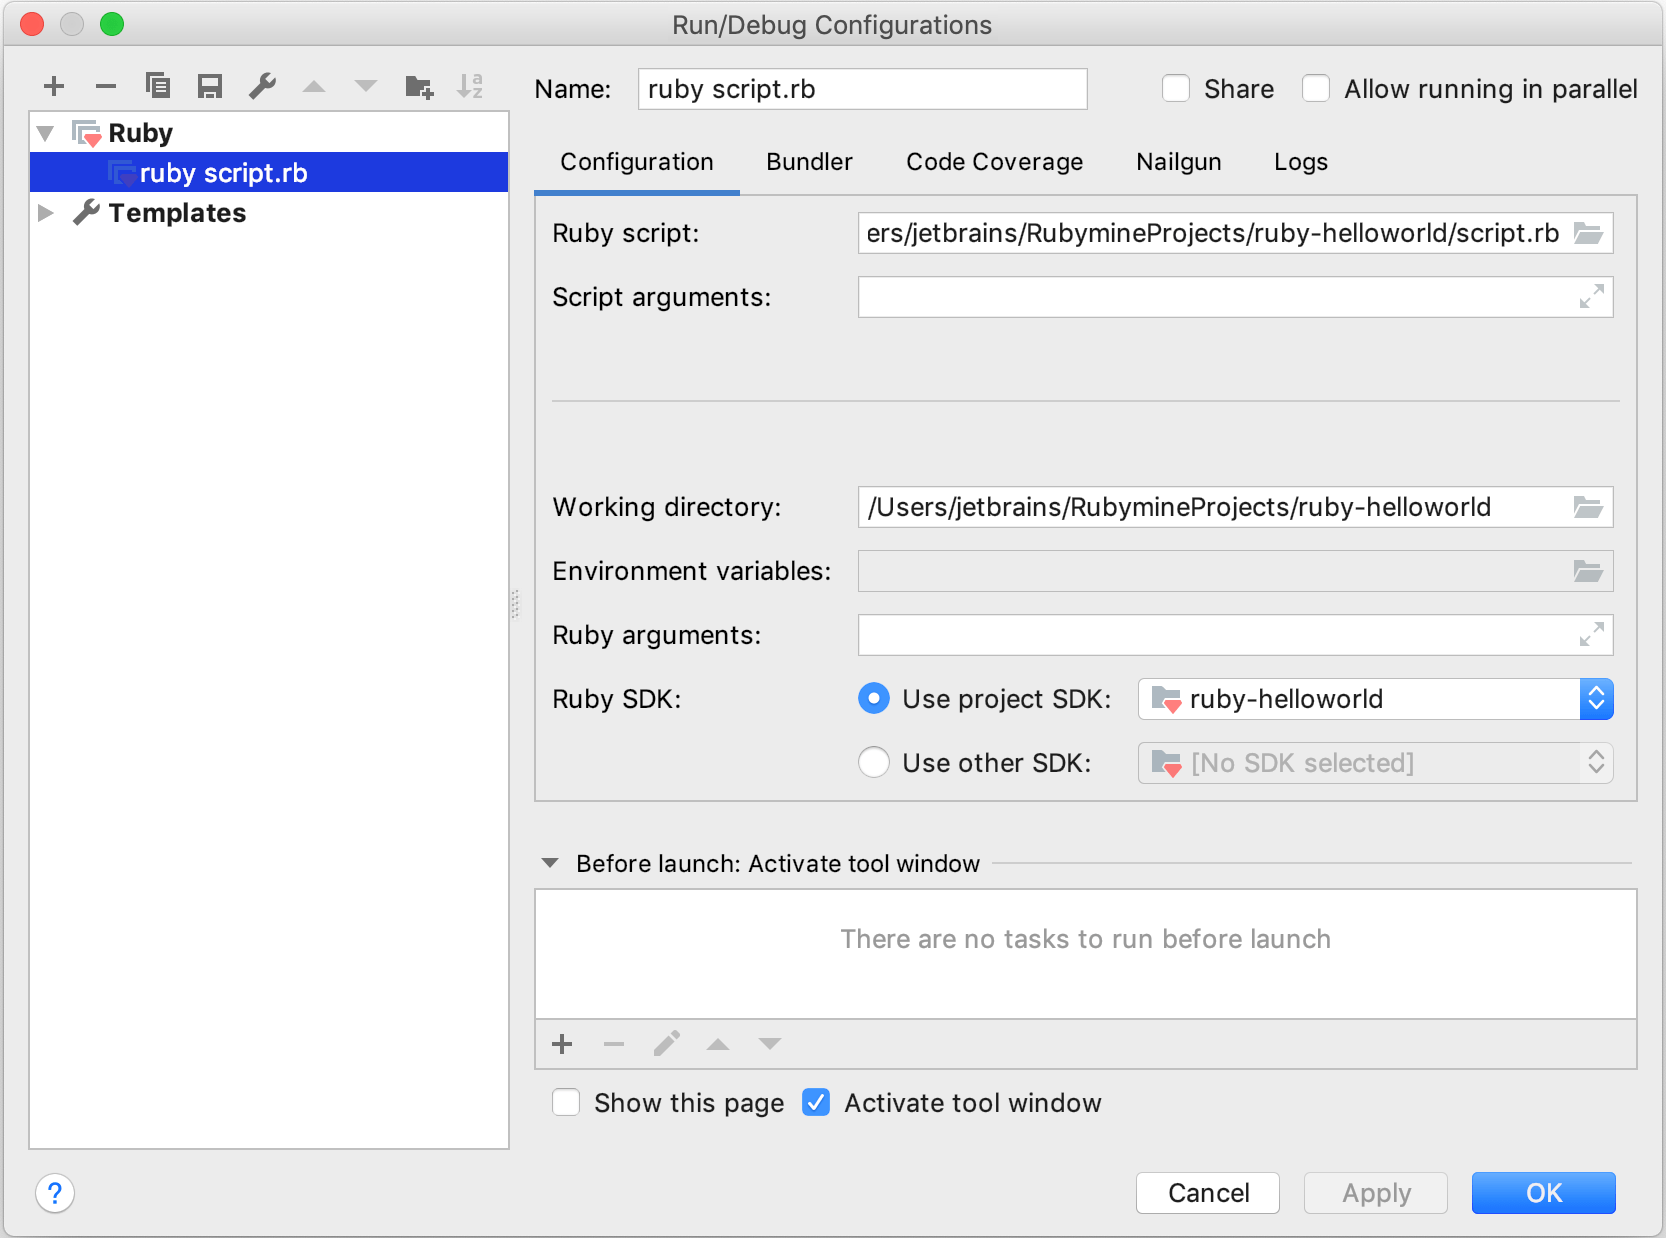Screen dimensions: 1666x1238
Task: Open edit templates with wrench icon
Action: 262,86
